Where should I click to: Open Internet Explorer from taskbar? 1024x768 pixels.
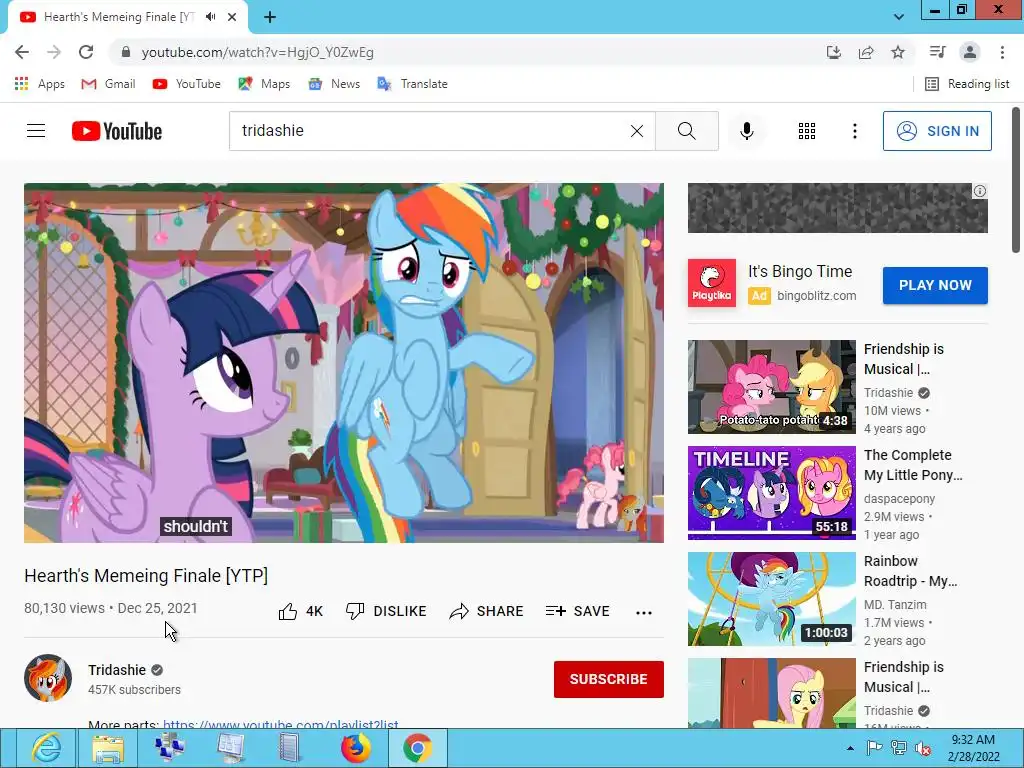pyautogui.click(x=47, y=748)
